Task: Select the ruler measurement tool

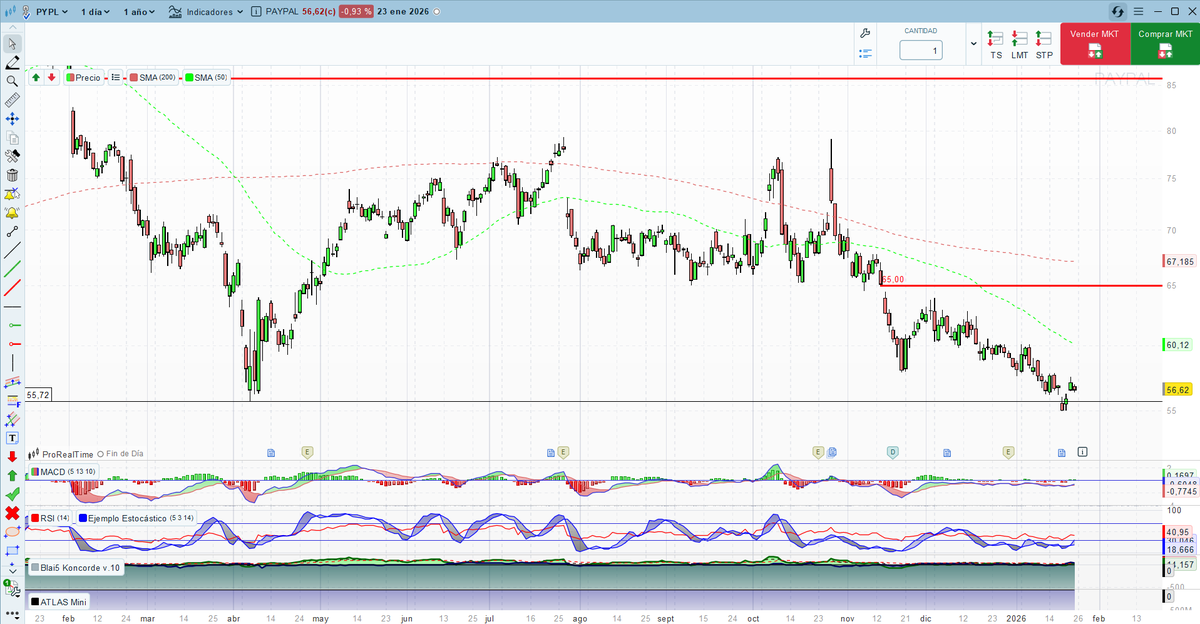Action: (12, 100)
